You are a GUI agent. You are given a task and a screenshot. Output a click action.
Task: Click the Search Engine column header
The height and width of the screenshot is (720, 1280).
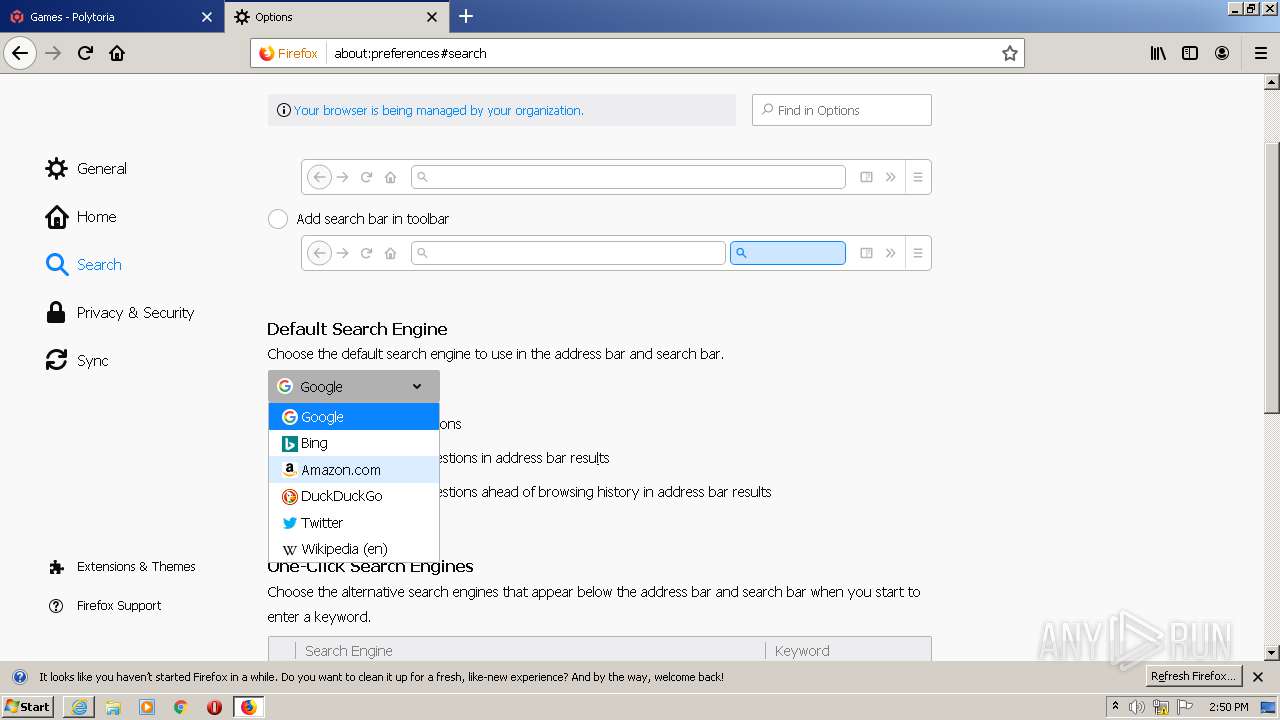(530, 651)
